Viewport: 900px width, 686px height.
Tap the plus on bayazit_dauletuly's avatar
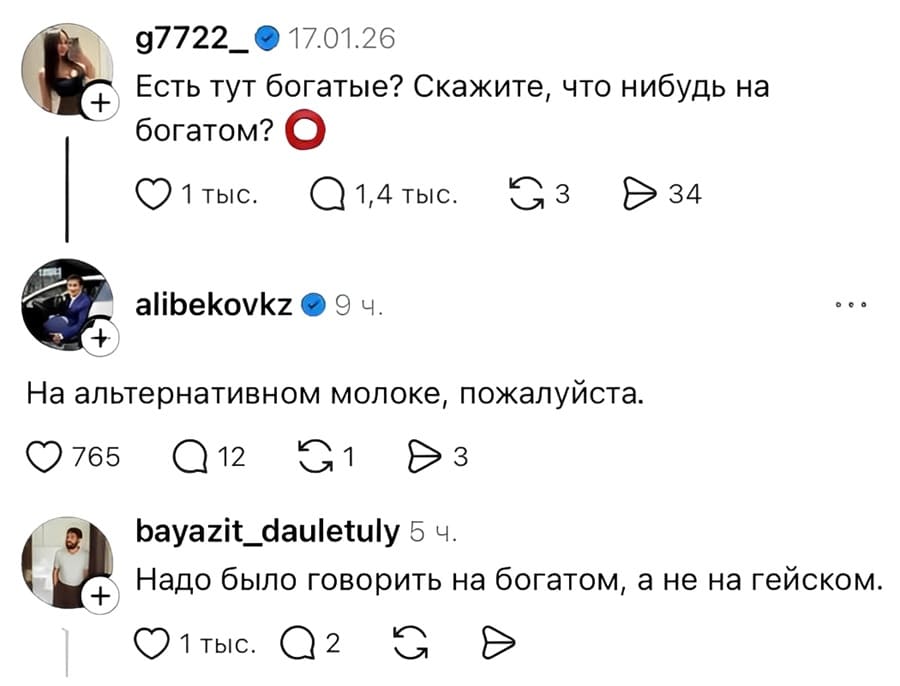coord(100,595)
